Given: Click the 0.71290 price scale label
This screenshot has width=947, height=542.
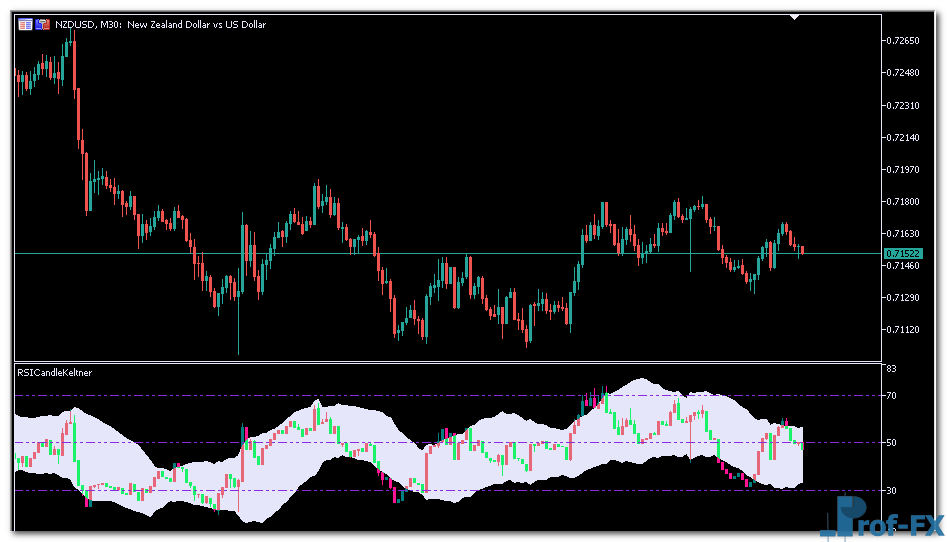Looking at the screenshot, I should coord(903,297).
